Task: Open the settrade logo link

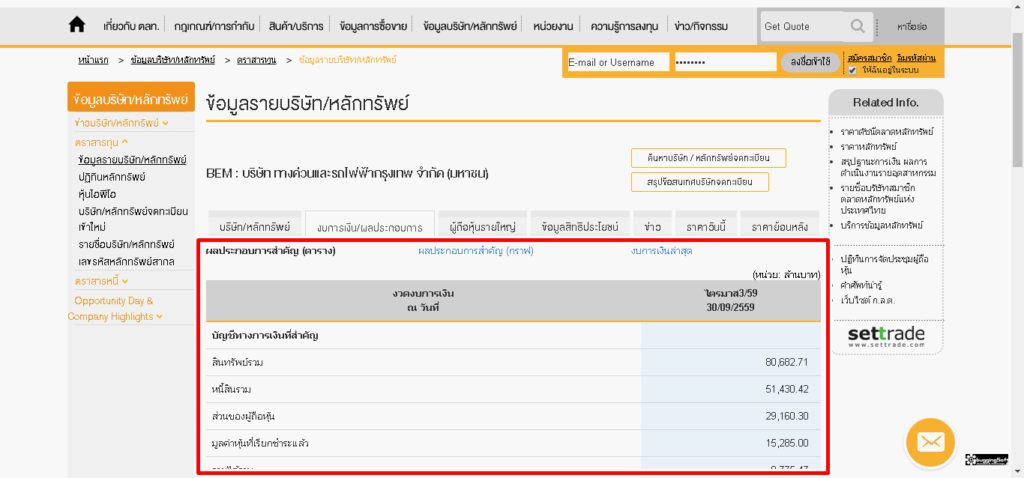Action: (x=886, y=337)
